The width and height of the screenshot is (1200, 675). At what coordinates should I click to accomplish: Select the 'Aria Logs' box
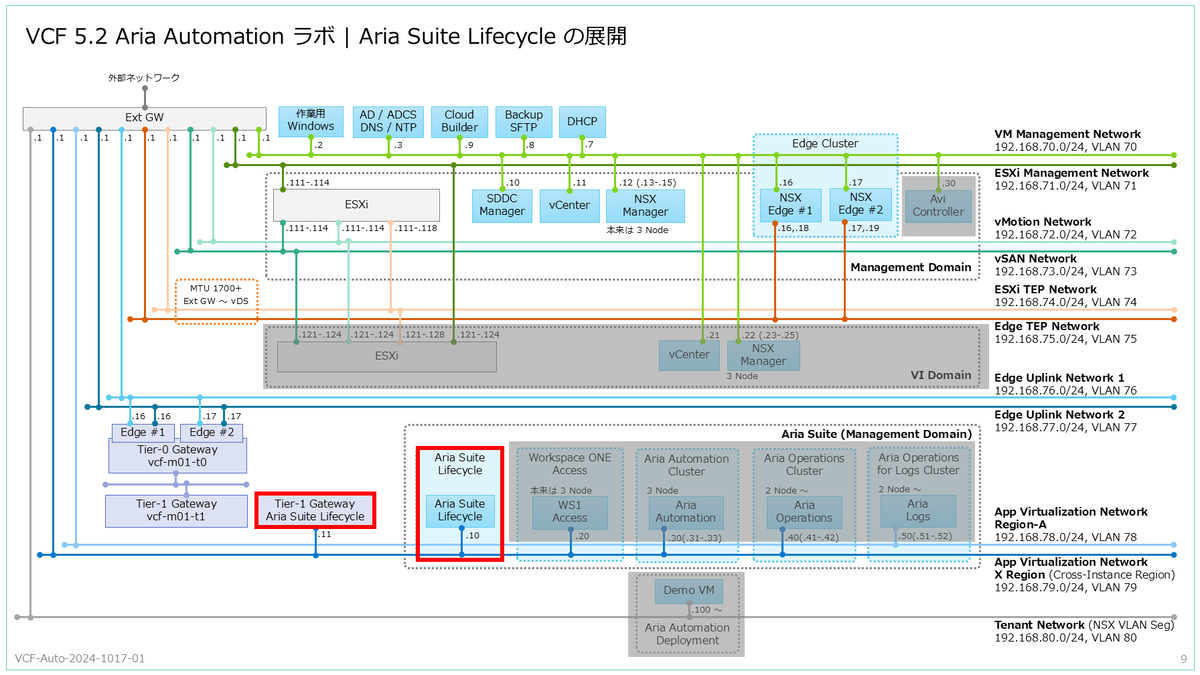[x=918, y=512]
